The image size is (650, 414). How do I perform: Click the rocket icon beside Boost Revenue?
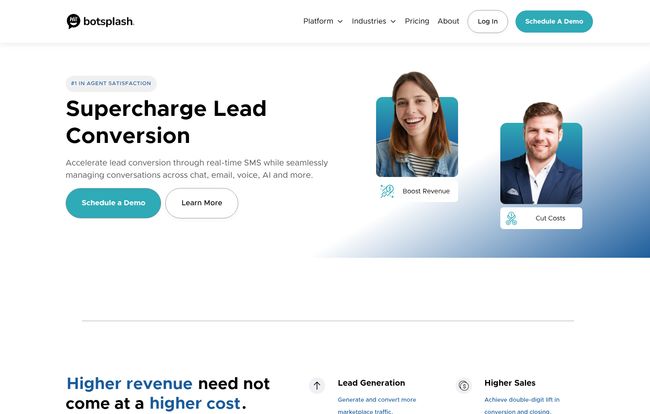coord(387,191)
